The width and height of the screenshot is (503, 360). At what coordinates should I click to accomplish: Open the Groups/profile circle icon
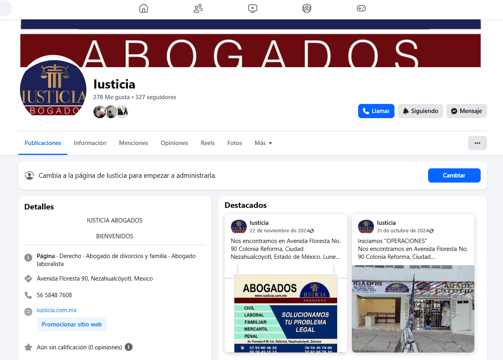point(307,8)
